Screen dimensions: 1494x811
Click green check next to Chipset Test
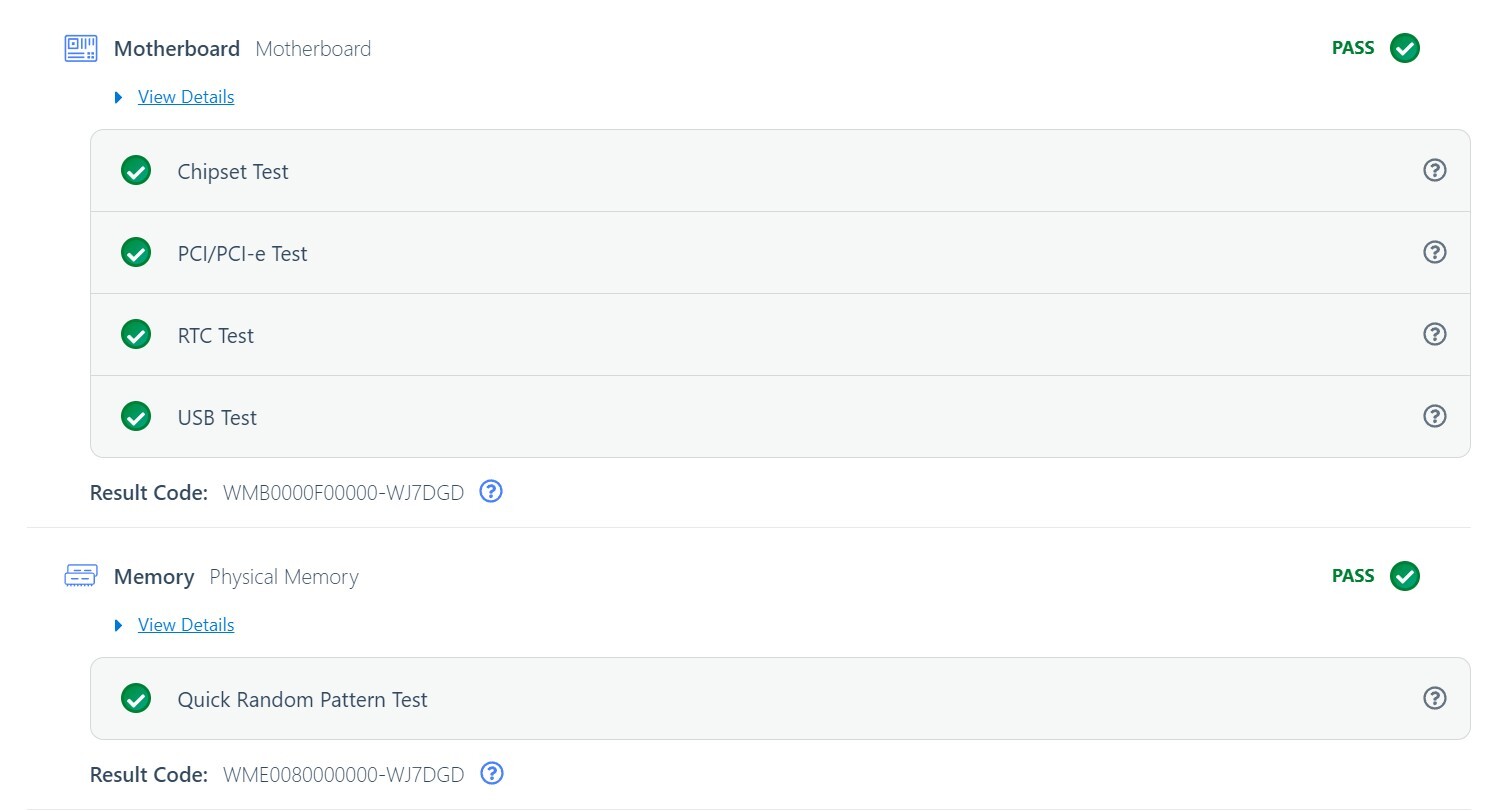pyautogui.click(x=136, y=171)
